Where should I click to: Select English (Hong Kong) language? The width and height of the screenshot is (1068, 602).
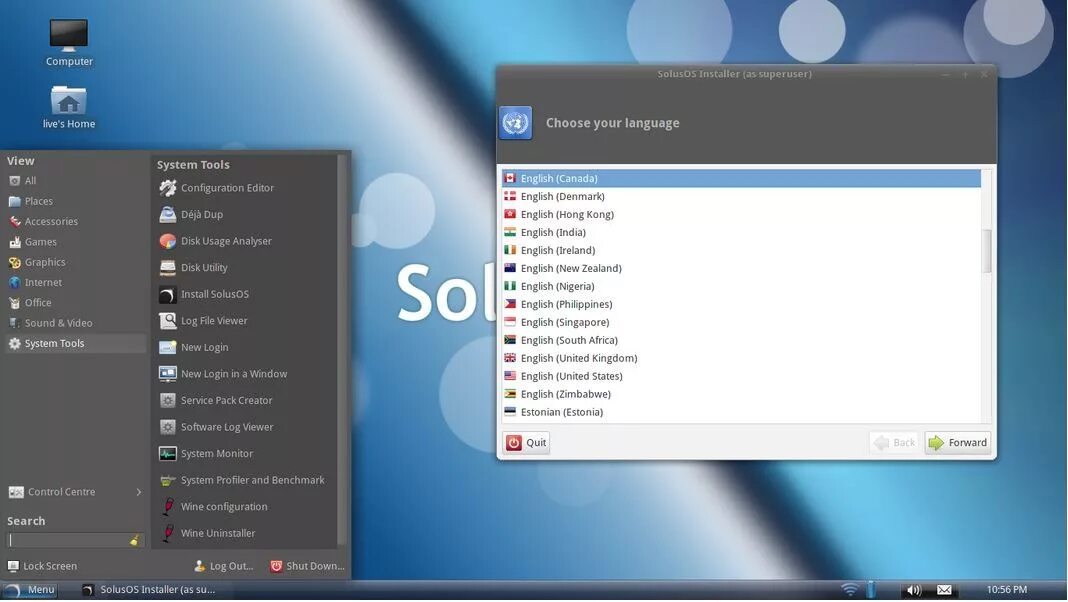click(741, 215)
